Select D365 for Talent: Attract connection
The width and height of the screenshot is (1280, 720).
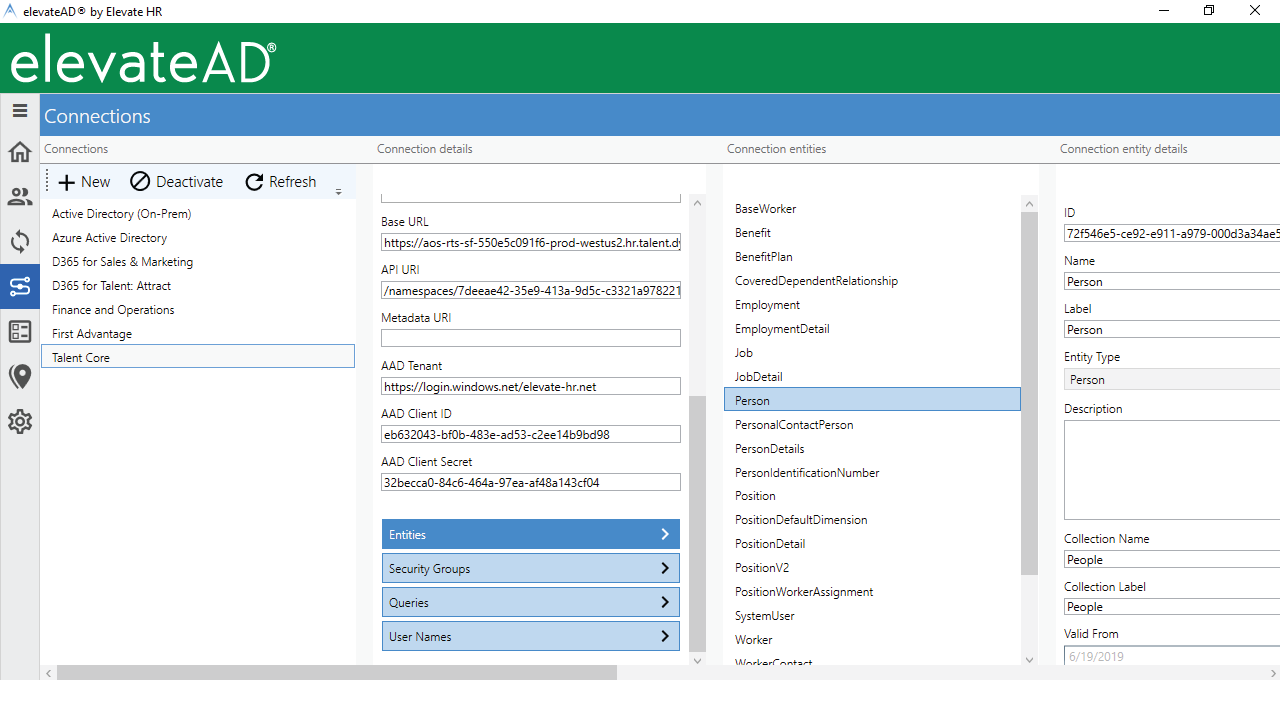[198, 286]
